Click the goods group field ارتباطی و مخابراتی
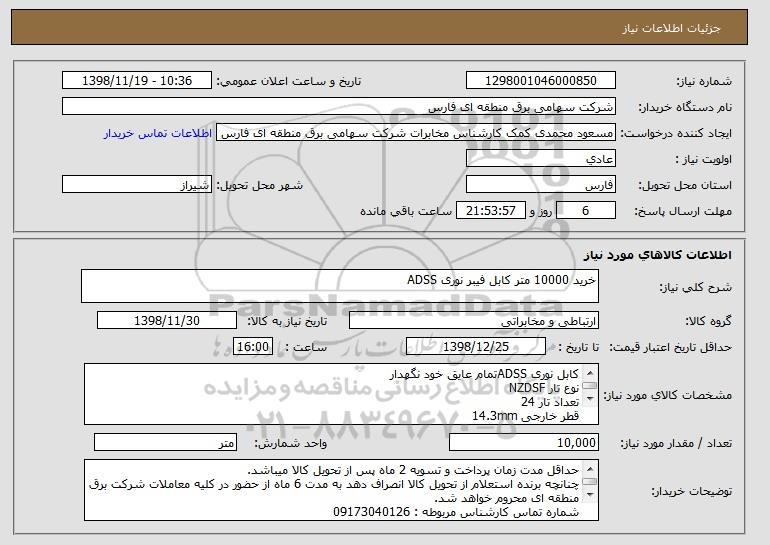 point(474,321)
